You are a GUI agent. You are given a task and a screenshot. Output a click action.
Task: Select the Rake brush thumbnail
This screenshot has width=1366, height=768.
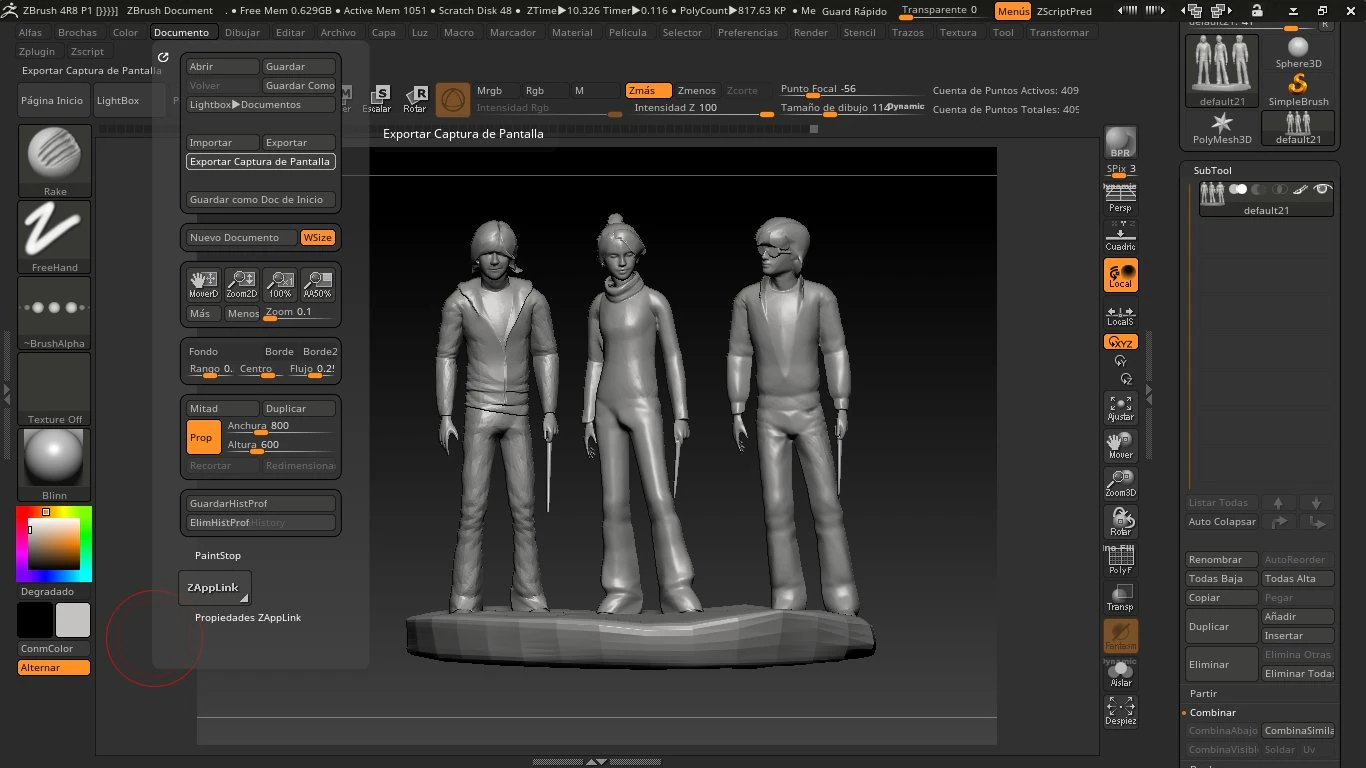[55, 160]
